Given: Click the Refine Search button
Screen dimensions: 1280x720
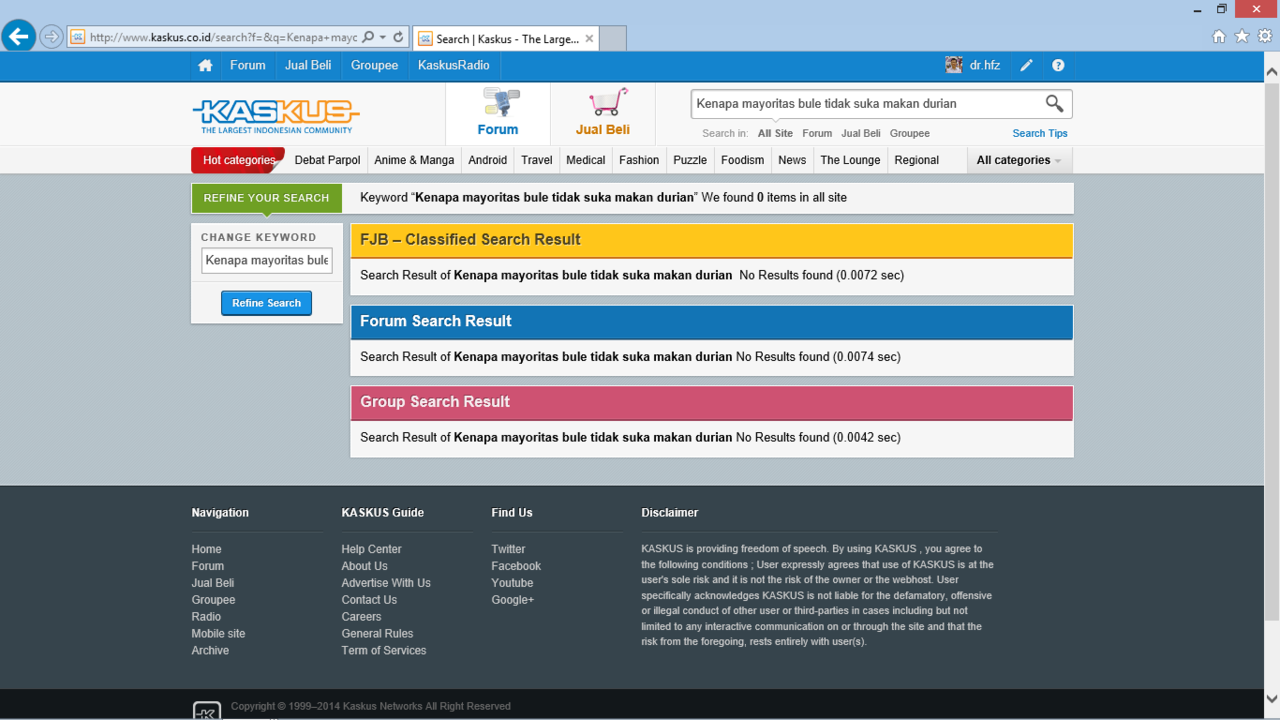Looking at the screenshot, I should pos(266,303).
